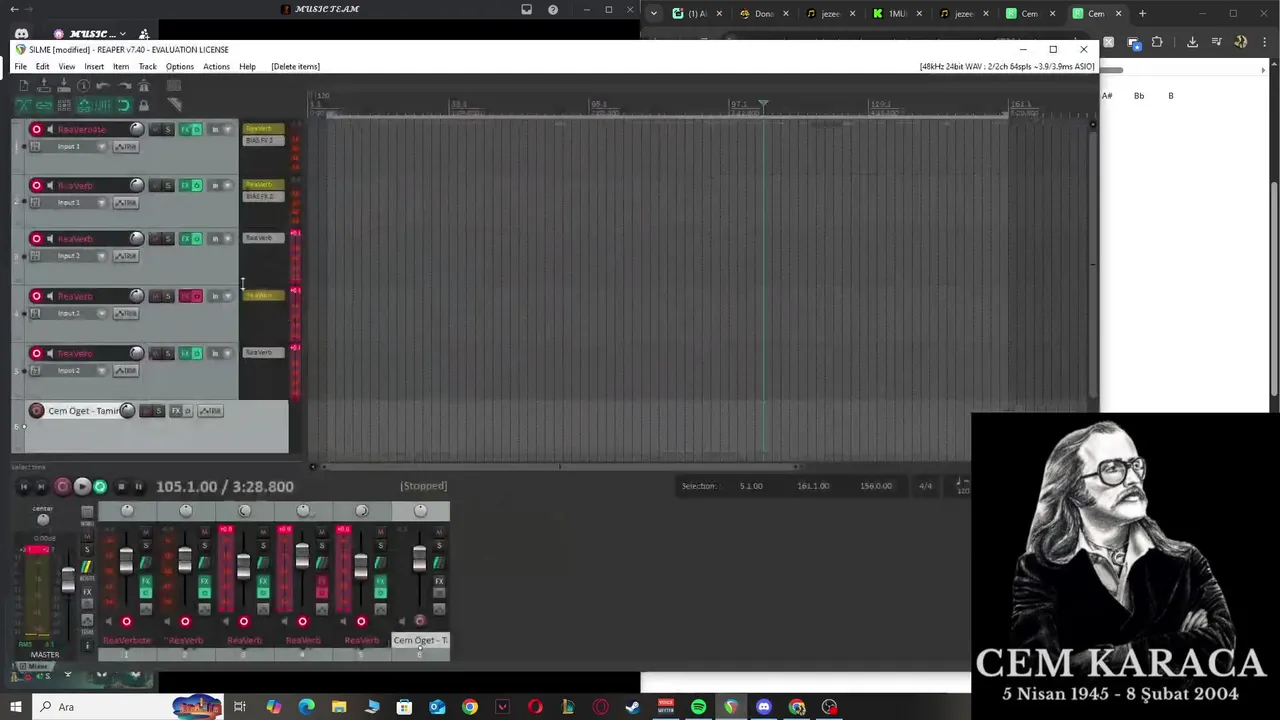Toggle the metronome toolbar icon
This screenshot has width=1280, height=720.
point(144,86)
